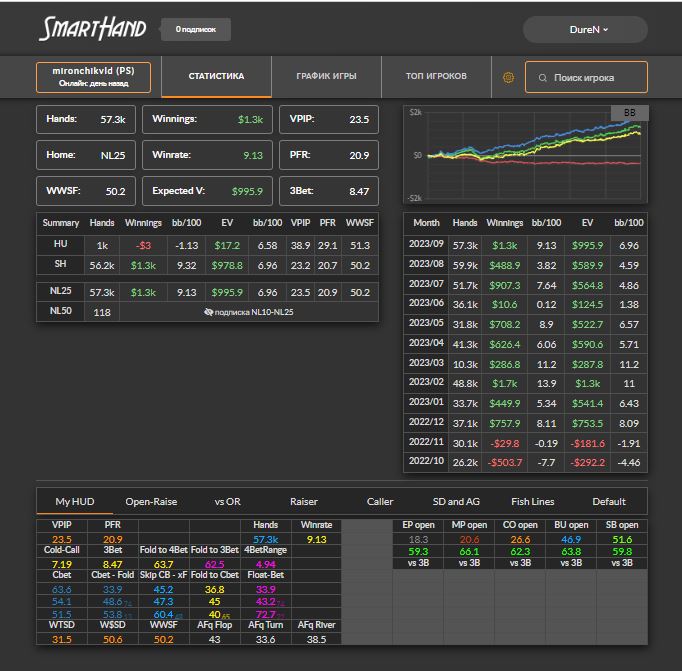
Task: Open the Raiser HUD tab
Action: 304,501
